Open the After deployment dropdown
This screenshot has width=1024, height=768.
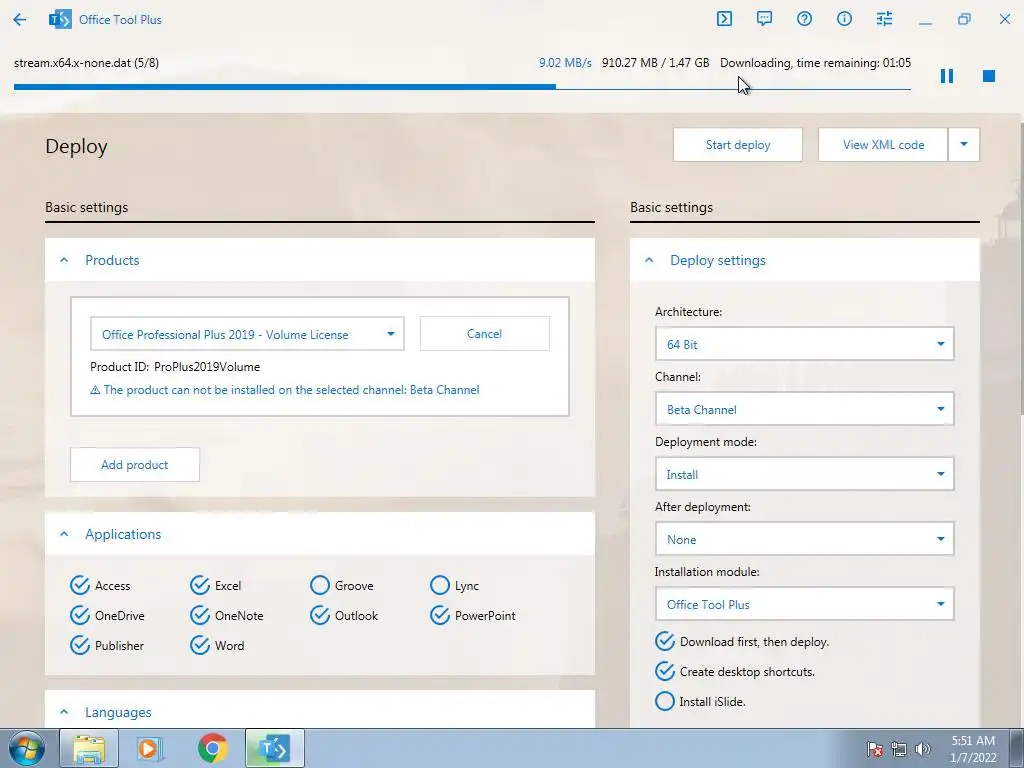(x=805, y=539)
